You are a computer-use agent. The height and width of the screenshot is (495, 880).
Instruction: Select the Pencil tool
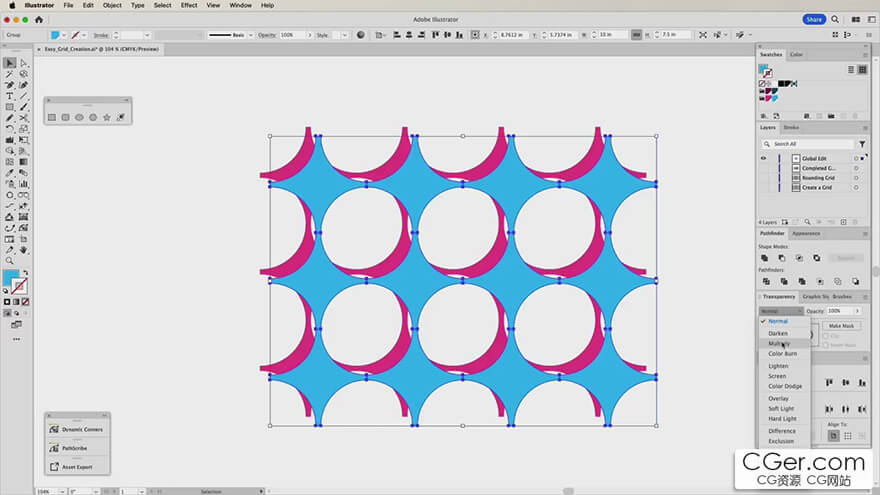click(x=10, y=118)
